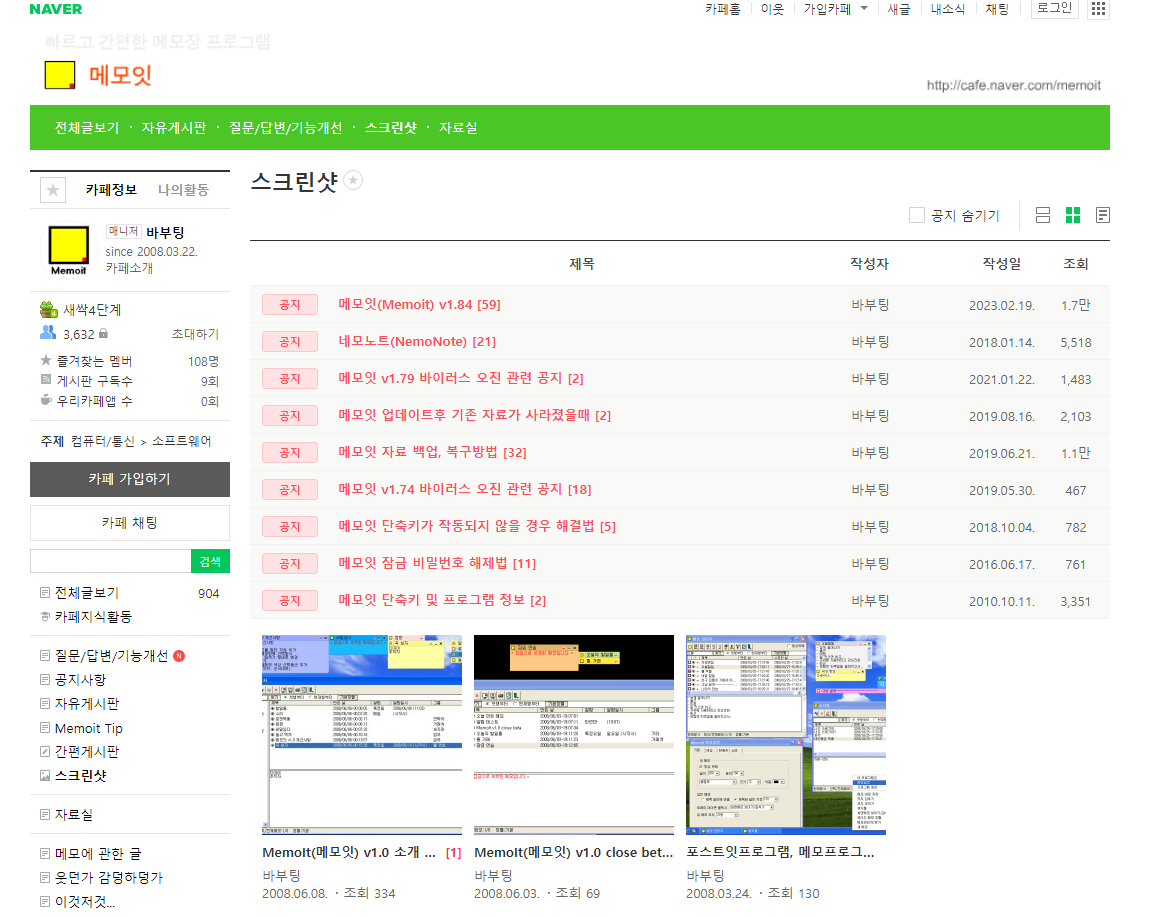Switch to card view layout icon
The image size is (1161, 917).
pos(1043,216)
